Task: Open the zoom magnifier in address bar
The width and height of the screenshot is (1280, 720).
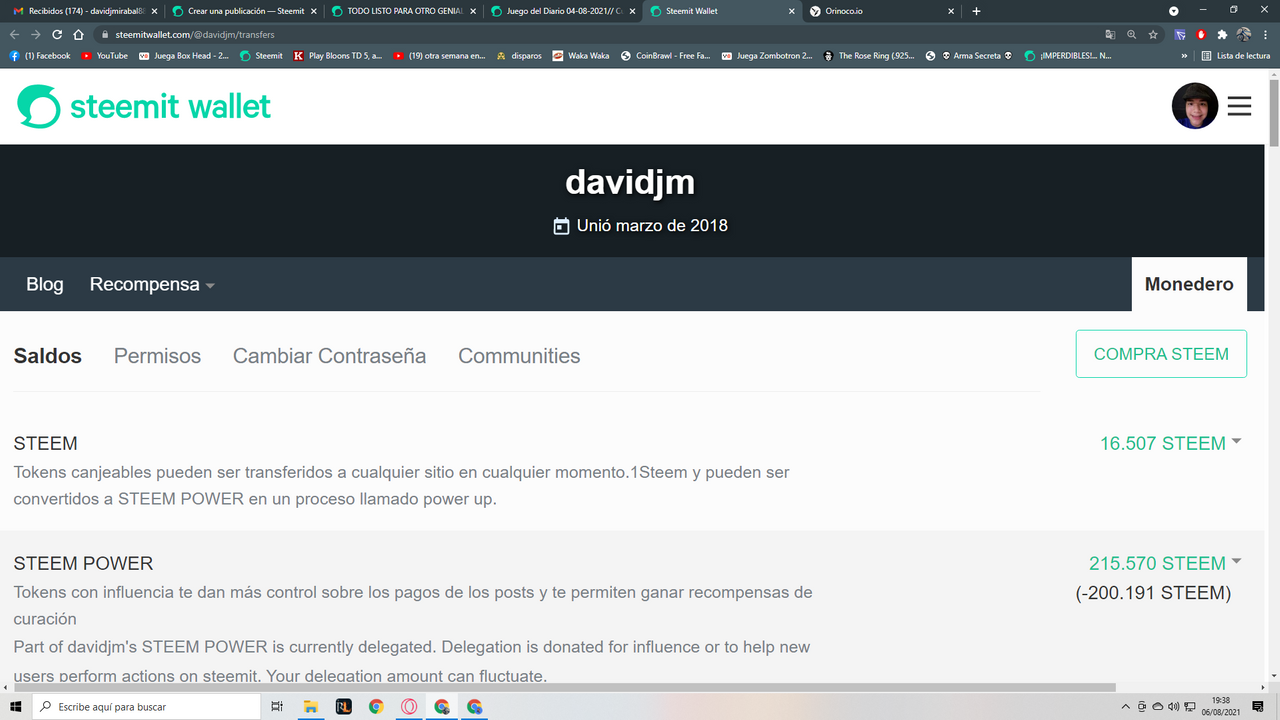Action: click(x=1132, y=34)
